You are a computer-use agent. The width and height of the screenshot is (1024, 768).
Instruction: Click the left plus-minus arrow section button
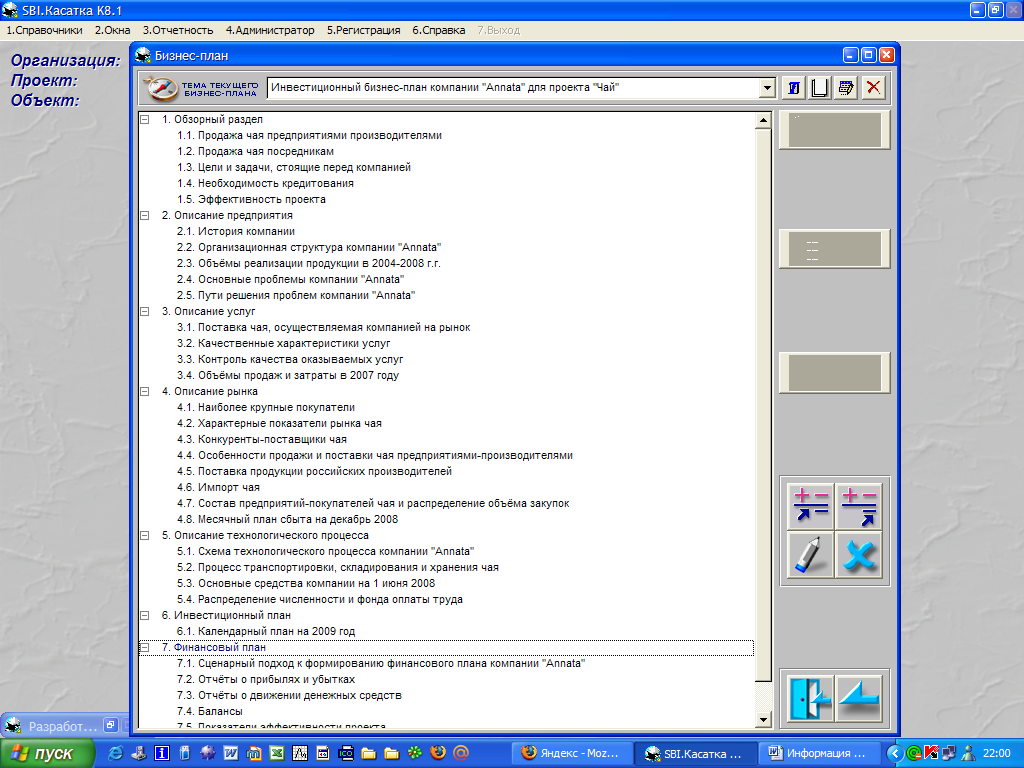[x=810, y=507]
